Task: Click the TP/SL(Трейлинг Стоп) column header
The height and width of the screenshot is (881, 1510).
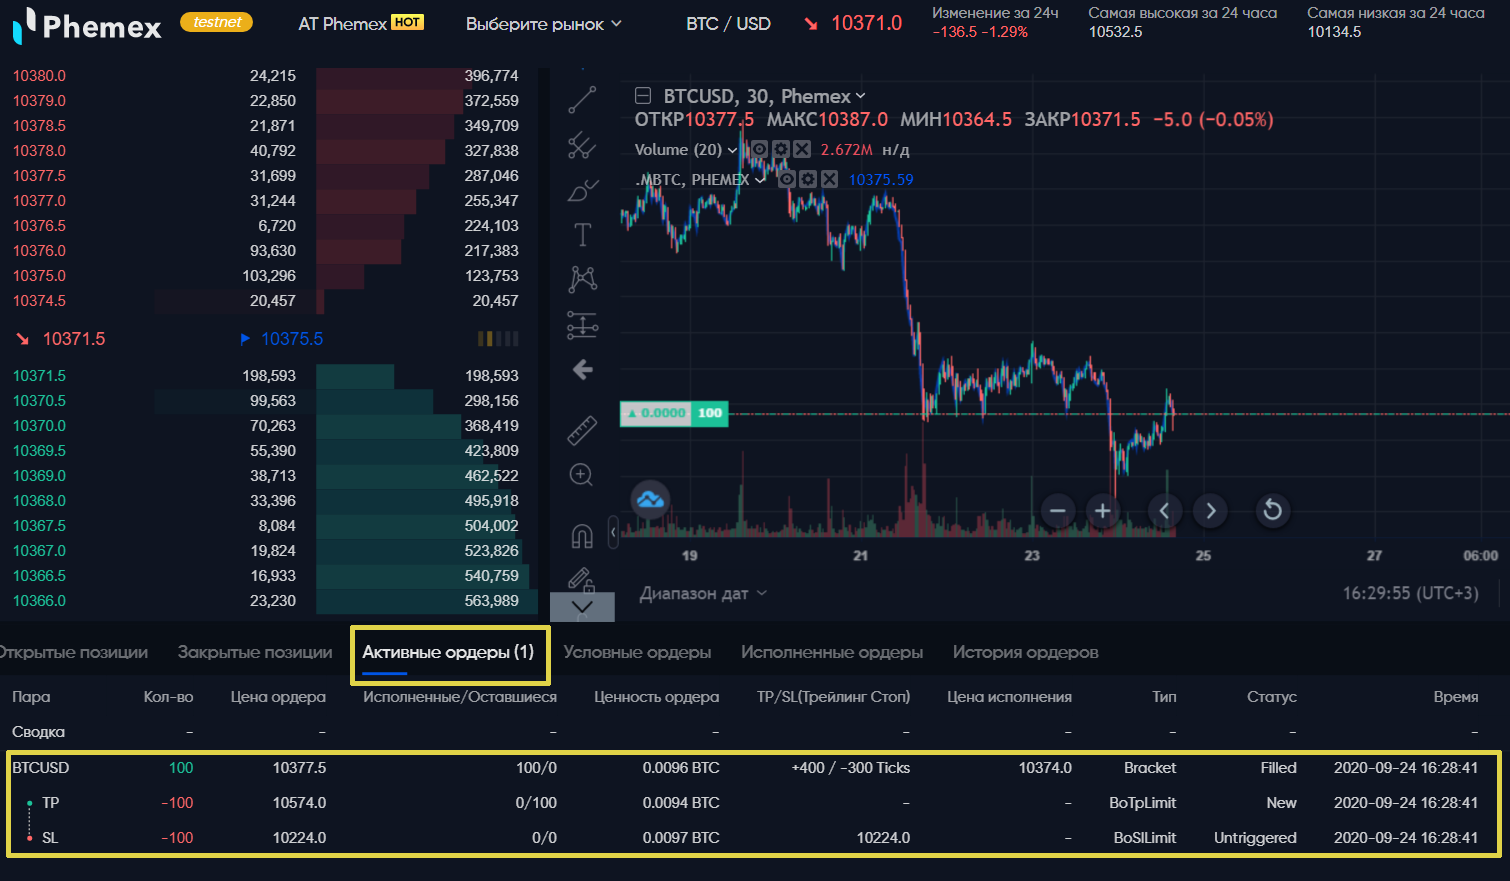Action: pyautogui.click(x=833, y=697)
